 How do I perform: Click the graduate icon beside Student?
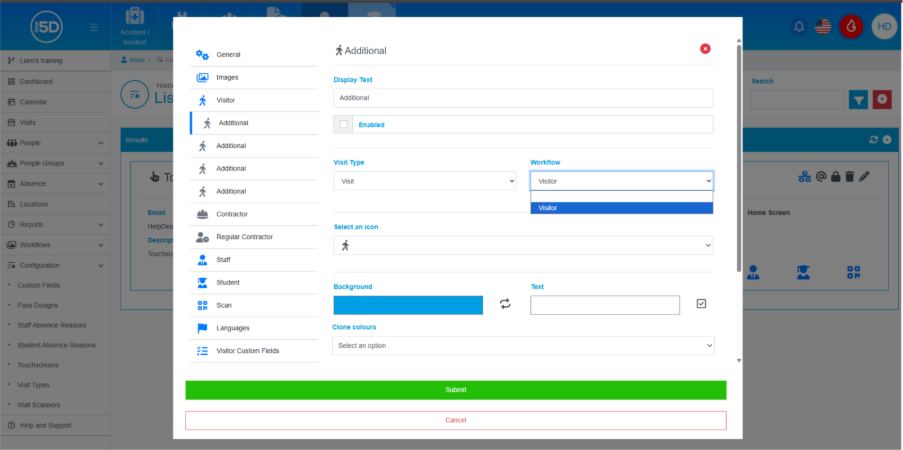tap(202, 282)
